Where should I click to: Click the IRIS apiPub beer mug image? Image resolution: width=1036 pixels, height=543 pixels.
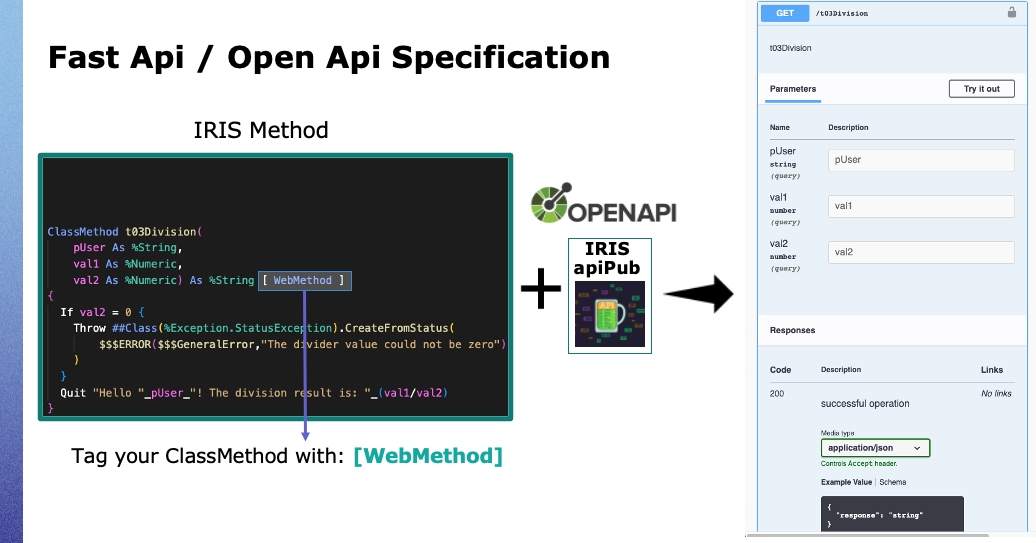609,313
